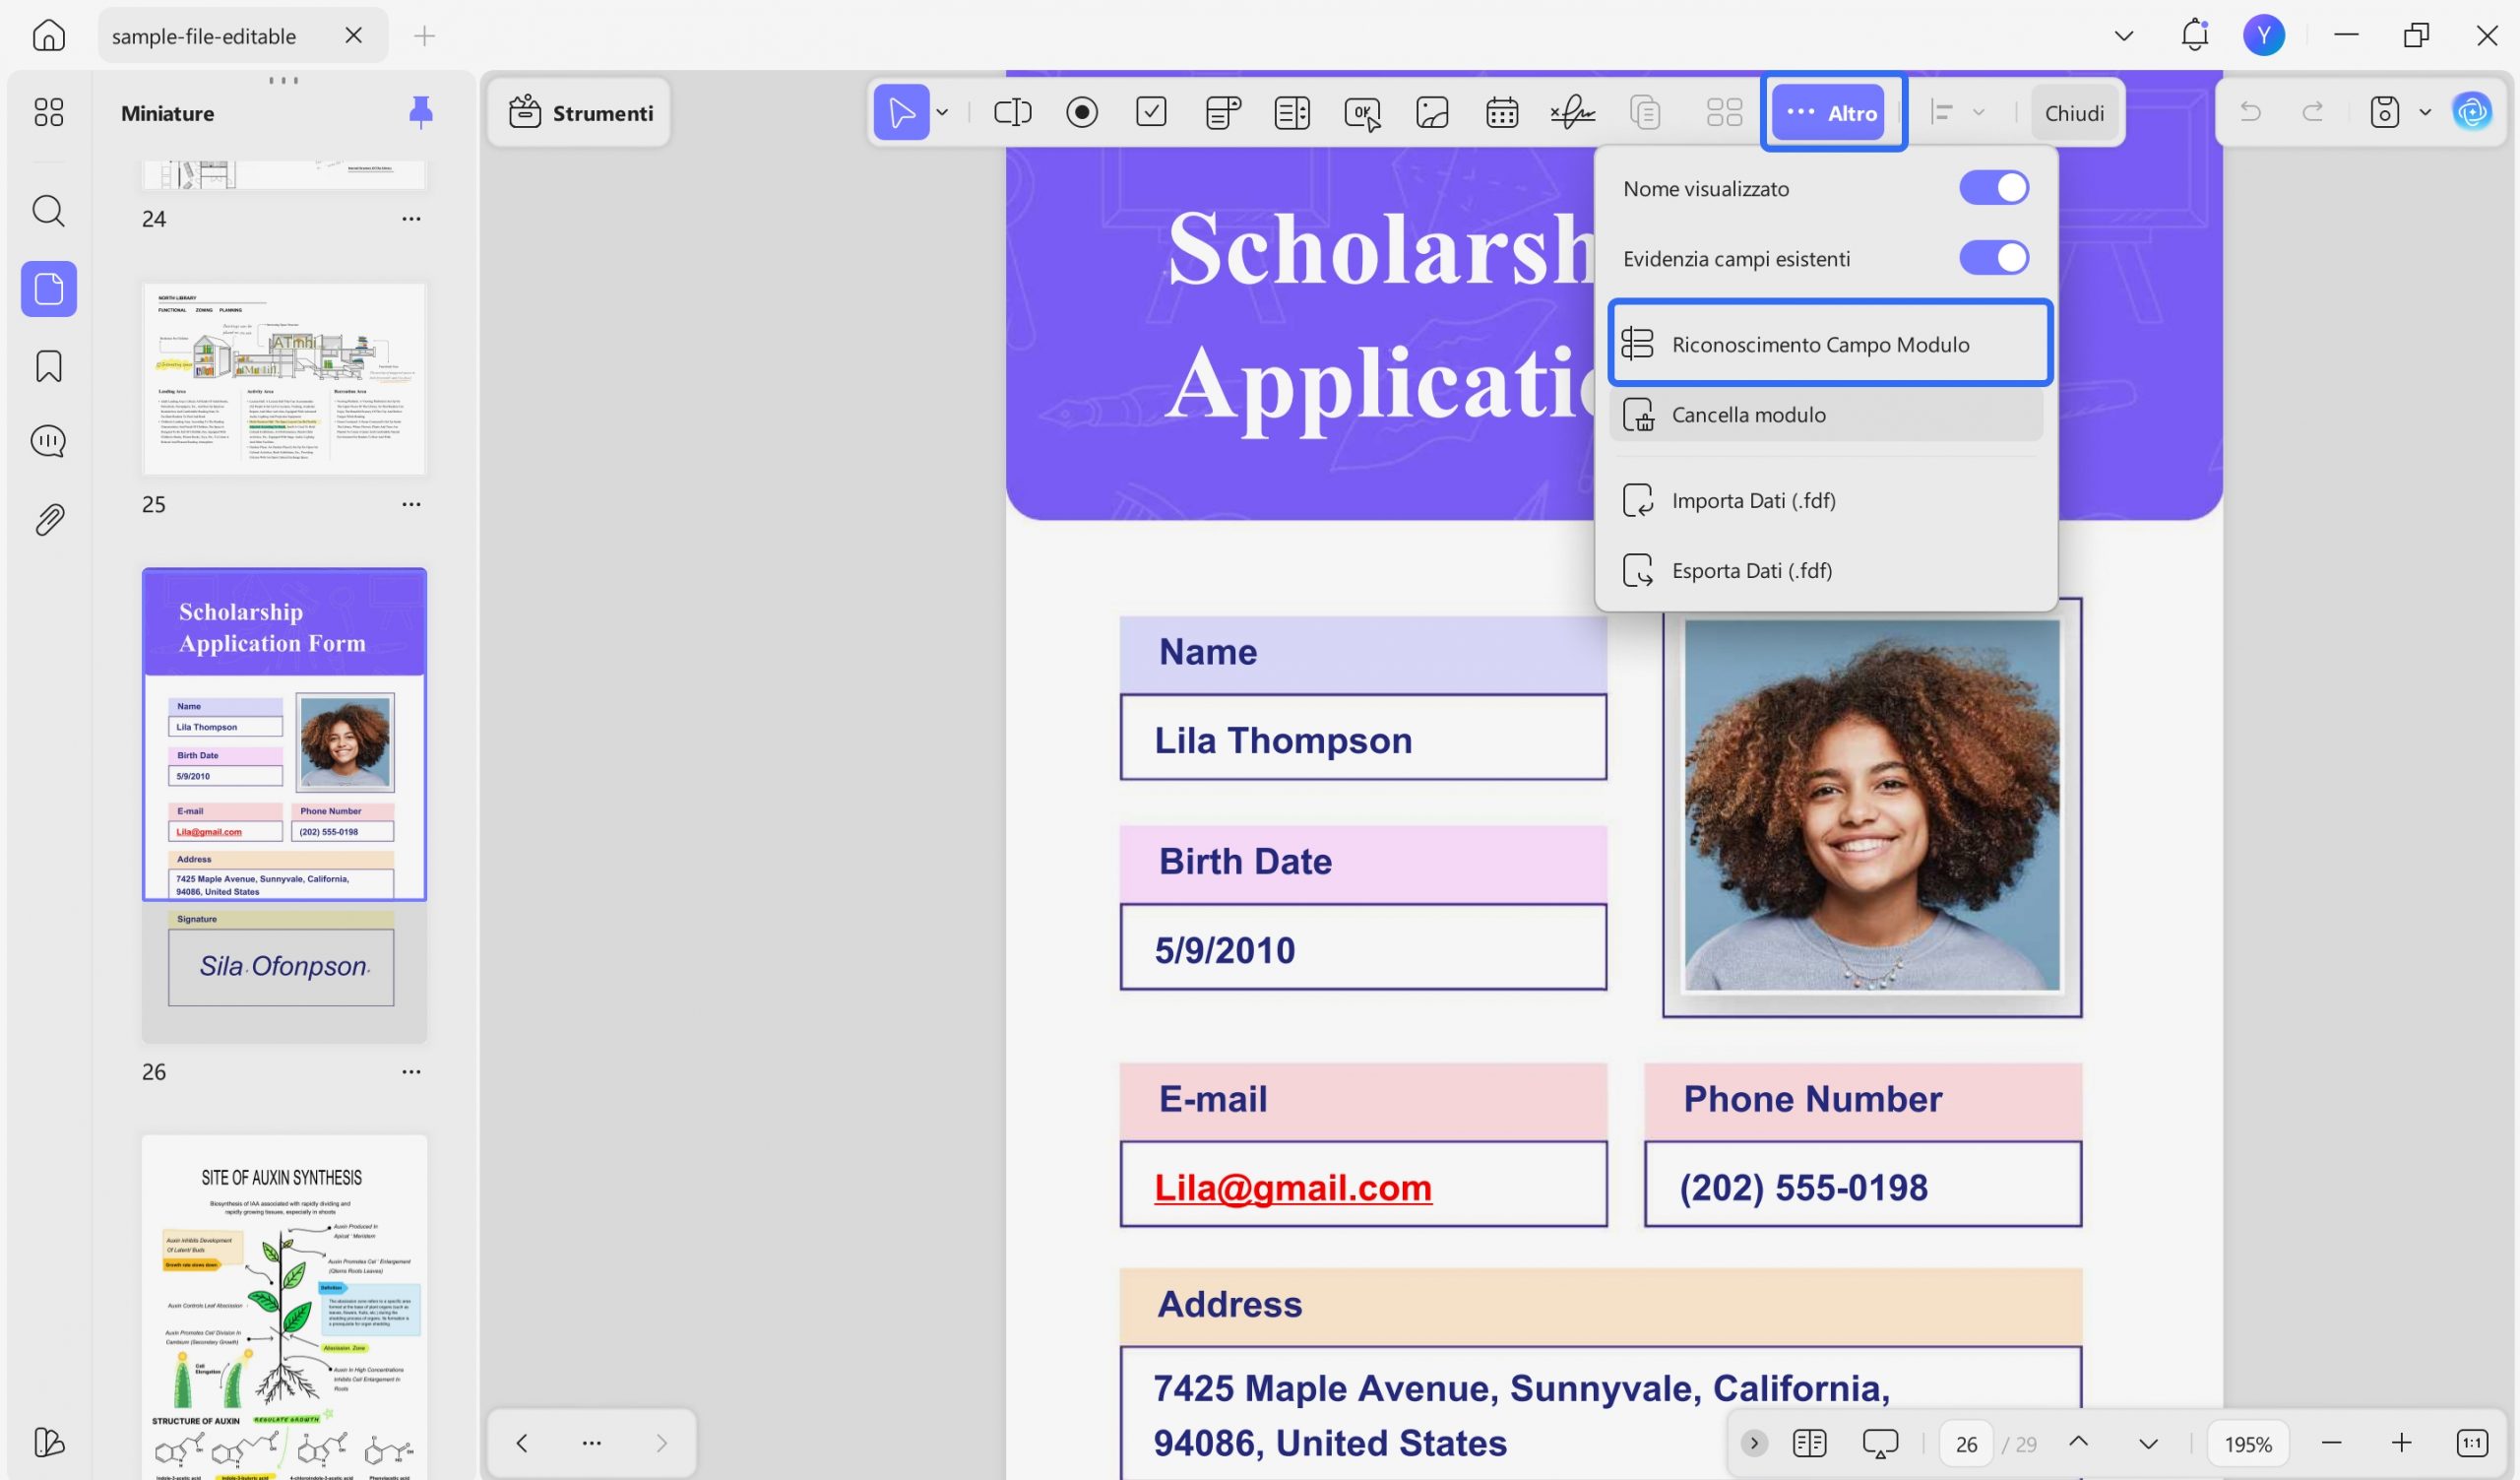Add an OK push button field
Image resolution: width=2520 pixels, height=1480 pixels.
(x=1362, y=112)
